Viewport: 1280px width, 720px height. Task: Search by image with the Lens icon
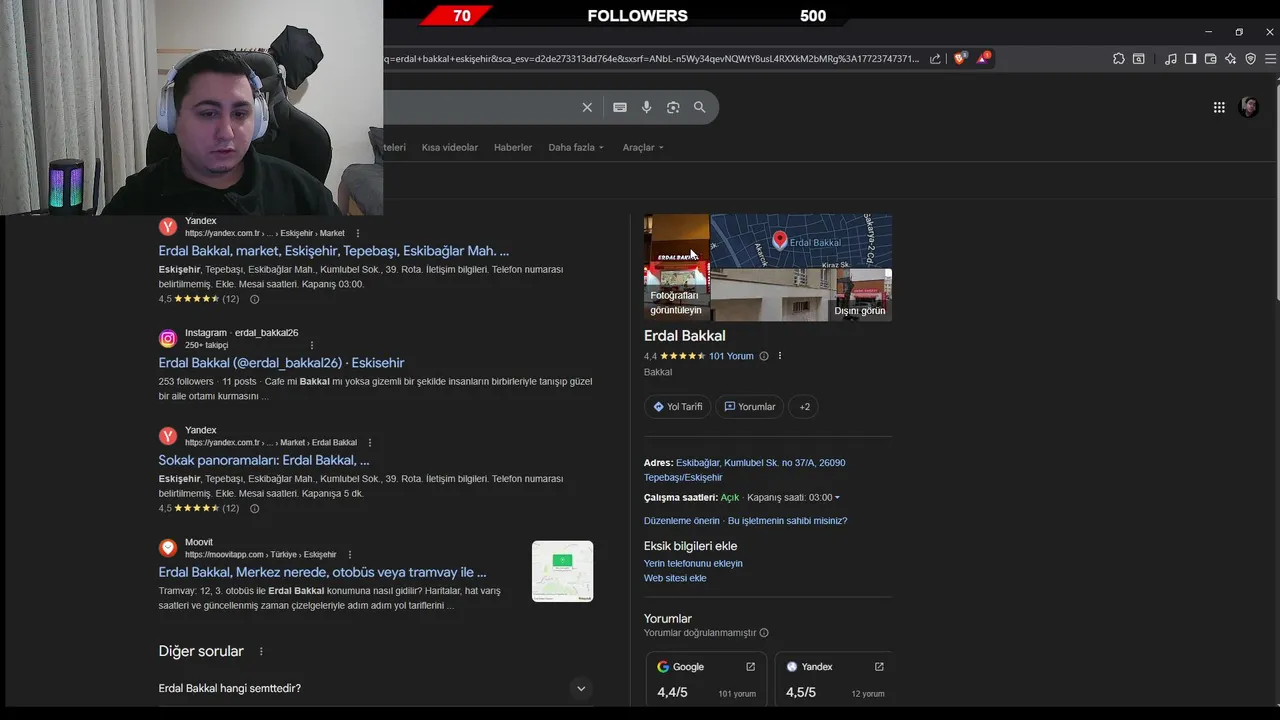coord(673,107)
